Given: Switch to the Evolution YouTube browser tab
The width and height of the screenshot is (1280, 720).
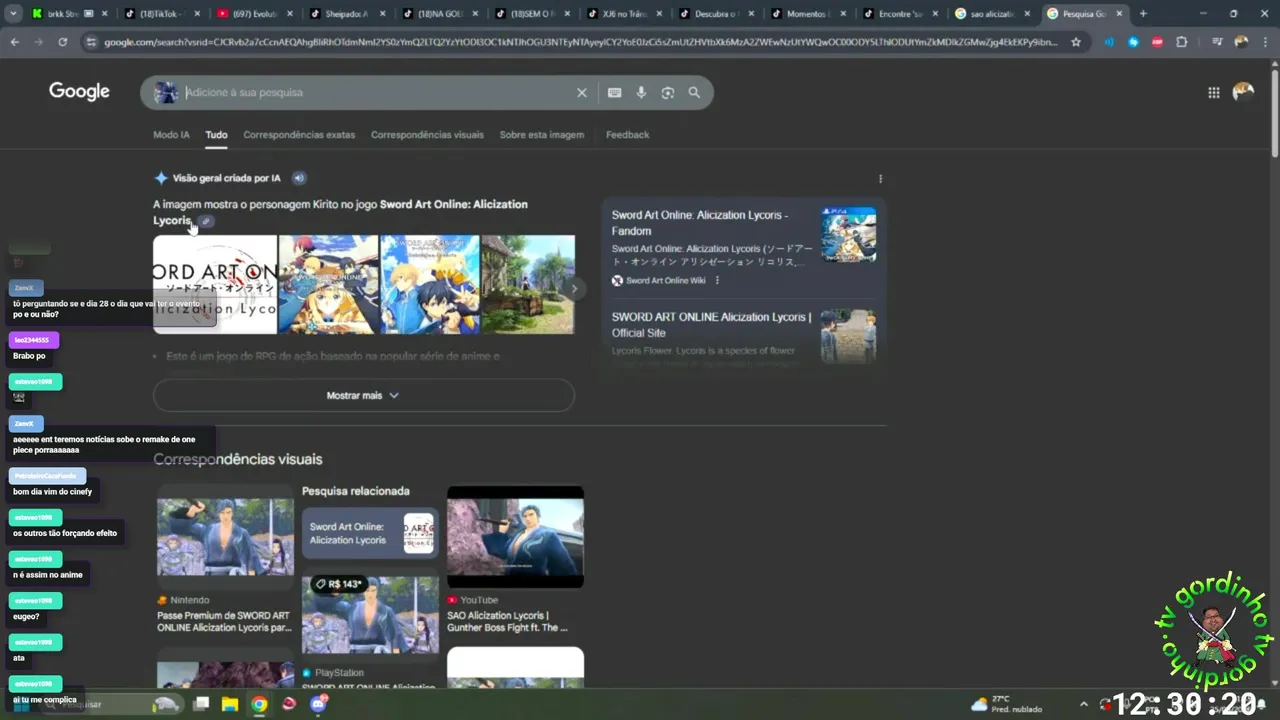Looking at the screenshot, I should click(252, 14).
